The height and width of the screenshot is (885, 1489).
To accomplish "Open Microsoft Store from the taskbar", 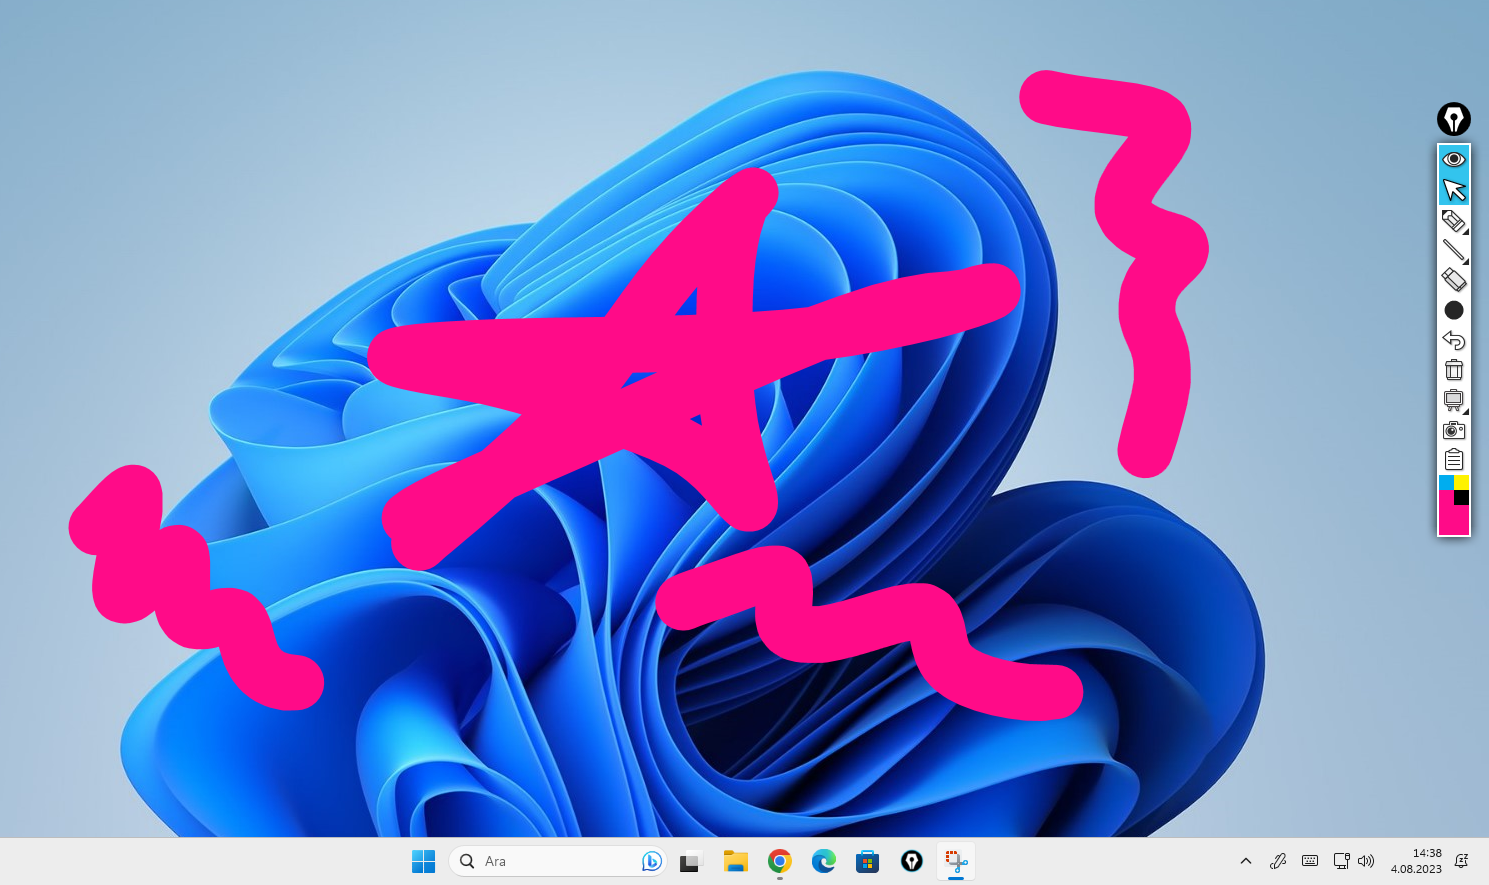I will tap(867, 861).
